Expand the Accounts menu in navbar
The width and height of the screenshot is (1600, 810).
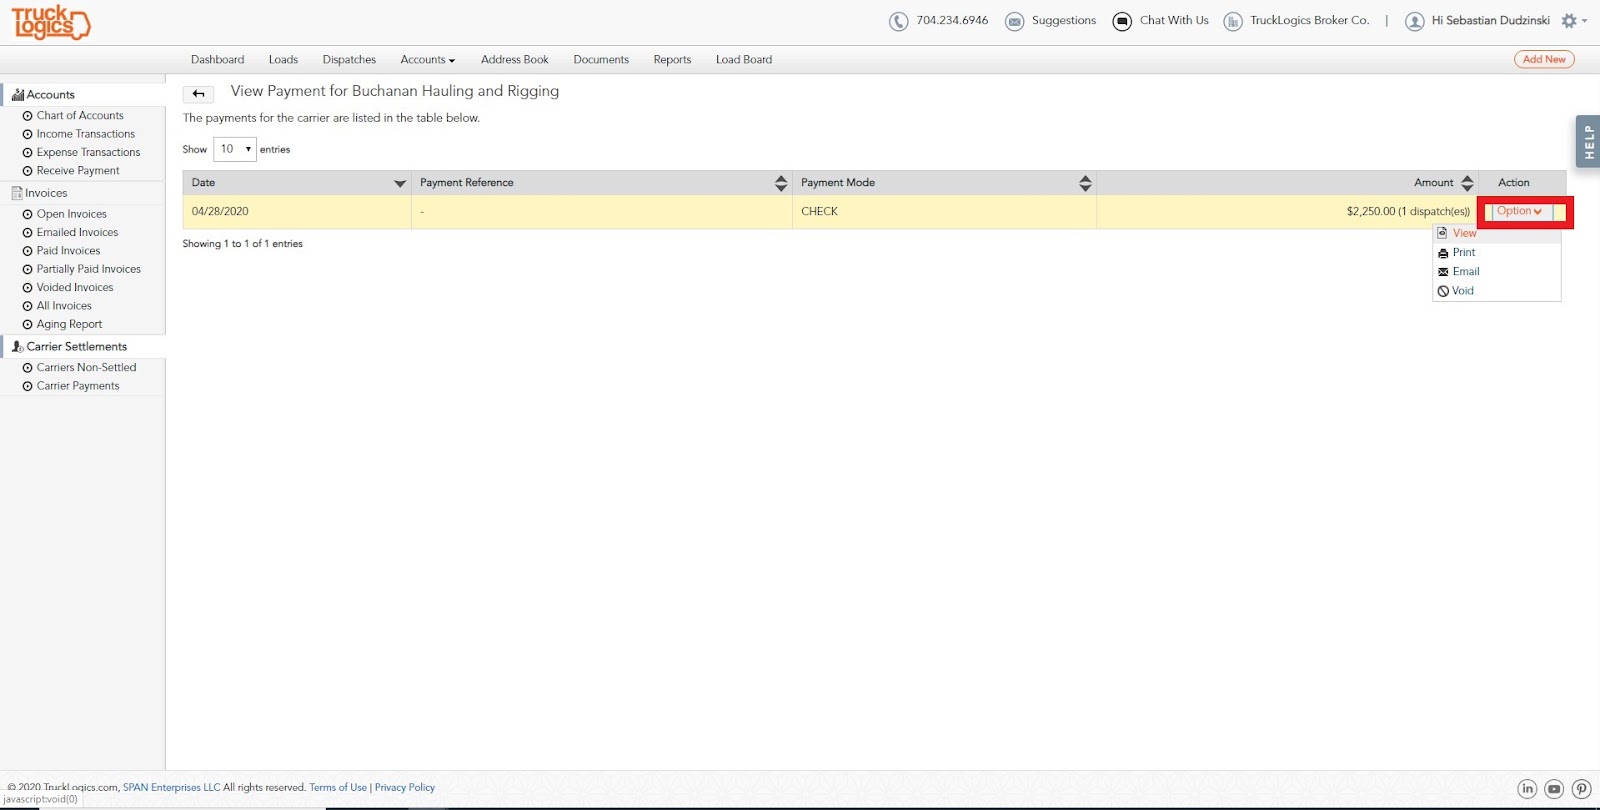click(x=427, y=60)
